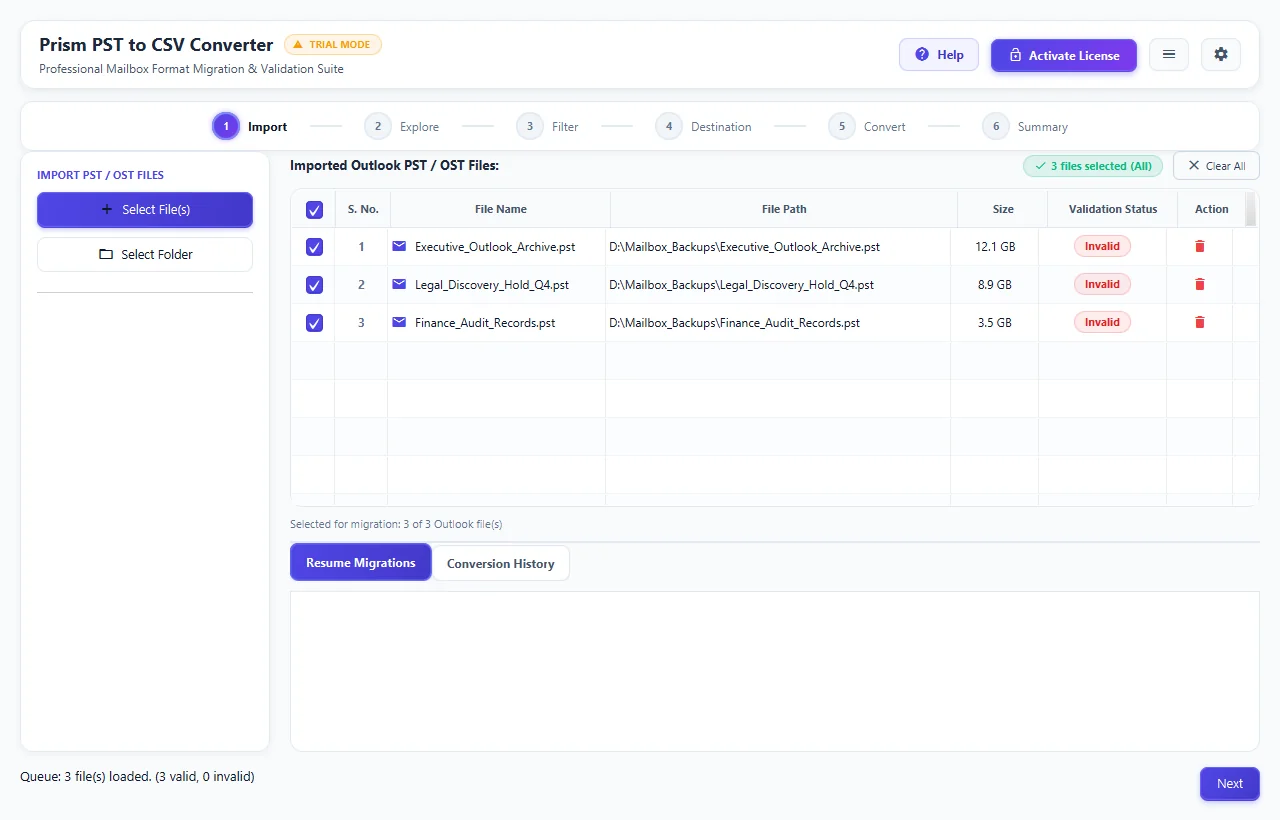Click the Invalid badge for Legal_Discovery_Hold_Q4.pst
The width and height of the screenshot is (1280, 820).
pyautogui.click(x=1102, y=284)
